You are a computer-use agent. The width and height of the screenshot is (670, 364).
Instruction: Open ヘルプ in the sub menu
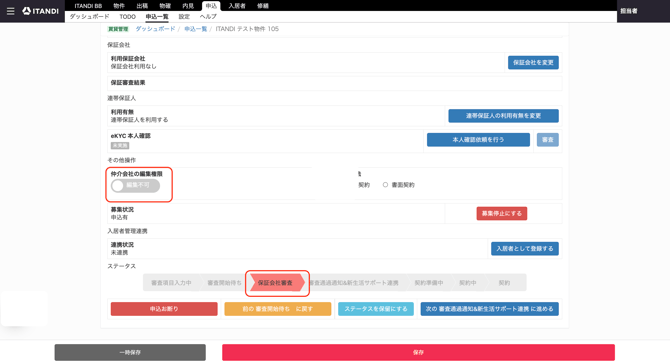pyautogui.click(x=208, y=17)
